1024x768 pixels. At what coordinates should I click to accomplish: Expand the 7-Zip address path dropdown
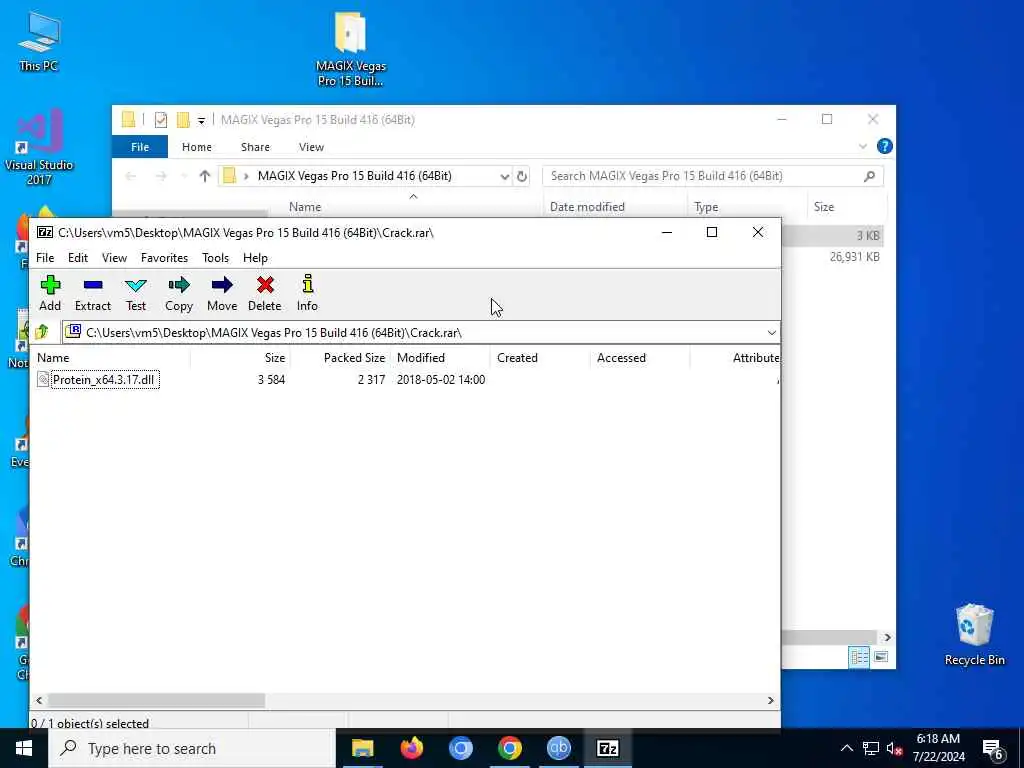tap(771, 333)
